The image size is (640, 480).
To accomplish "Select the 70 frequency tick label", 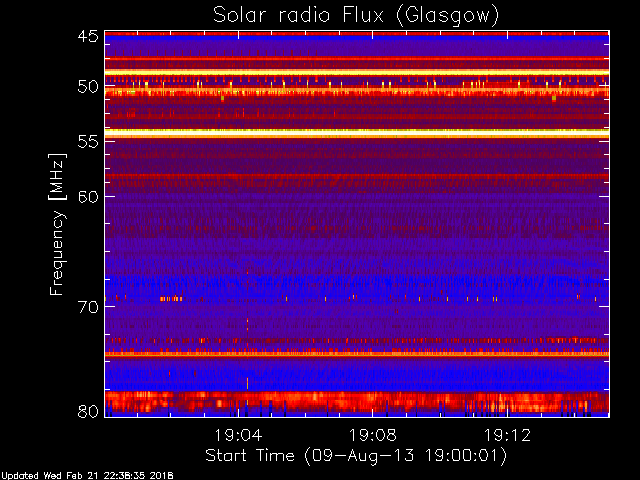I will point(88,307).
